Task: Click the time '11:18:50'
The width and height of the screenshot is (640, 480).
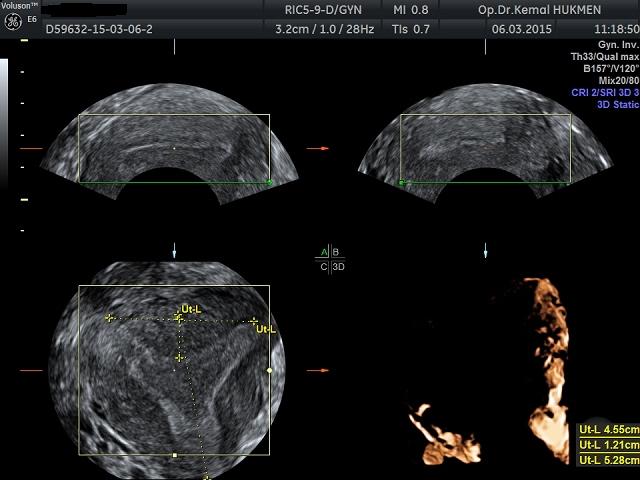Action: coord(617,29)
